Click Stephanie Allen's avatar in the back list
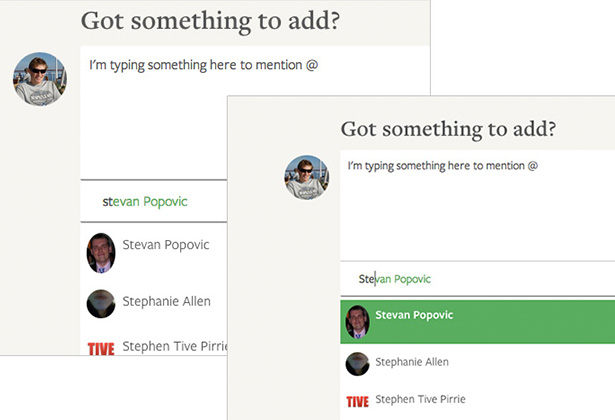 pyautogui.click(x=101, y=304)
